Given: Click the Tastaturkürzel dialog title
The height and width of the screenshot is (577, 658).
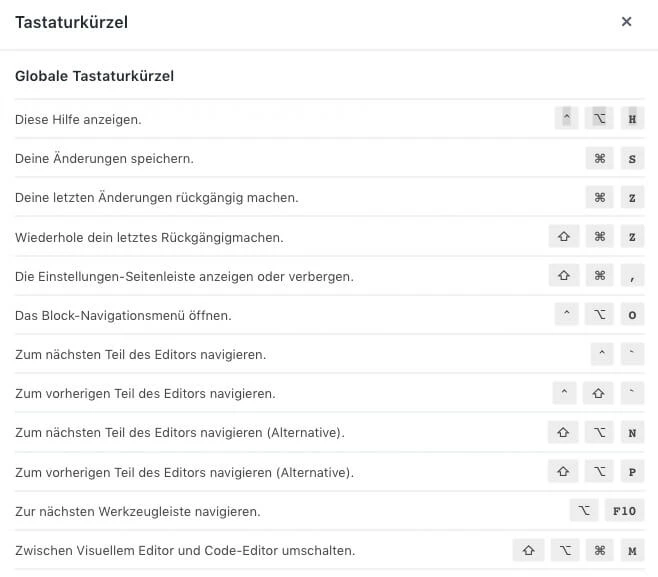Looking at the screenshot, I should (71, 22).
